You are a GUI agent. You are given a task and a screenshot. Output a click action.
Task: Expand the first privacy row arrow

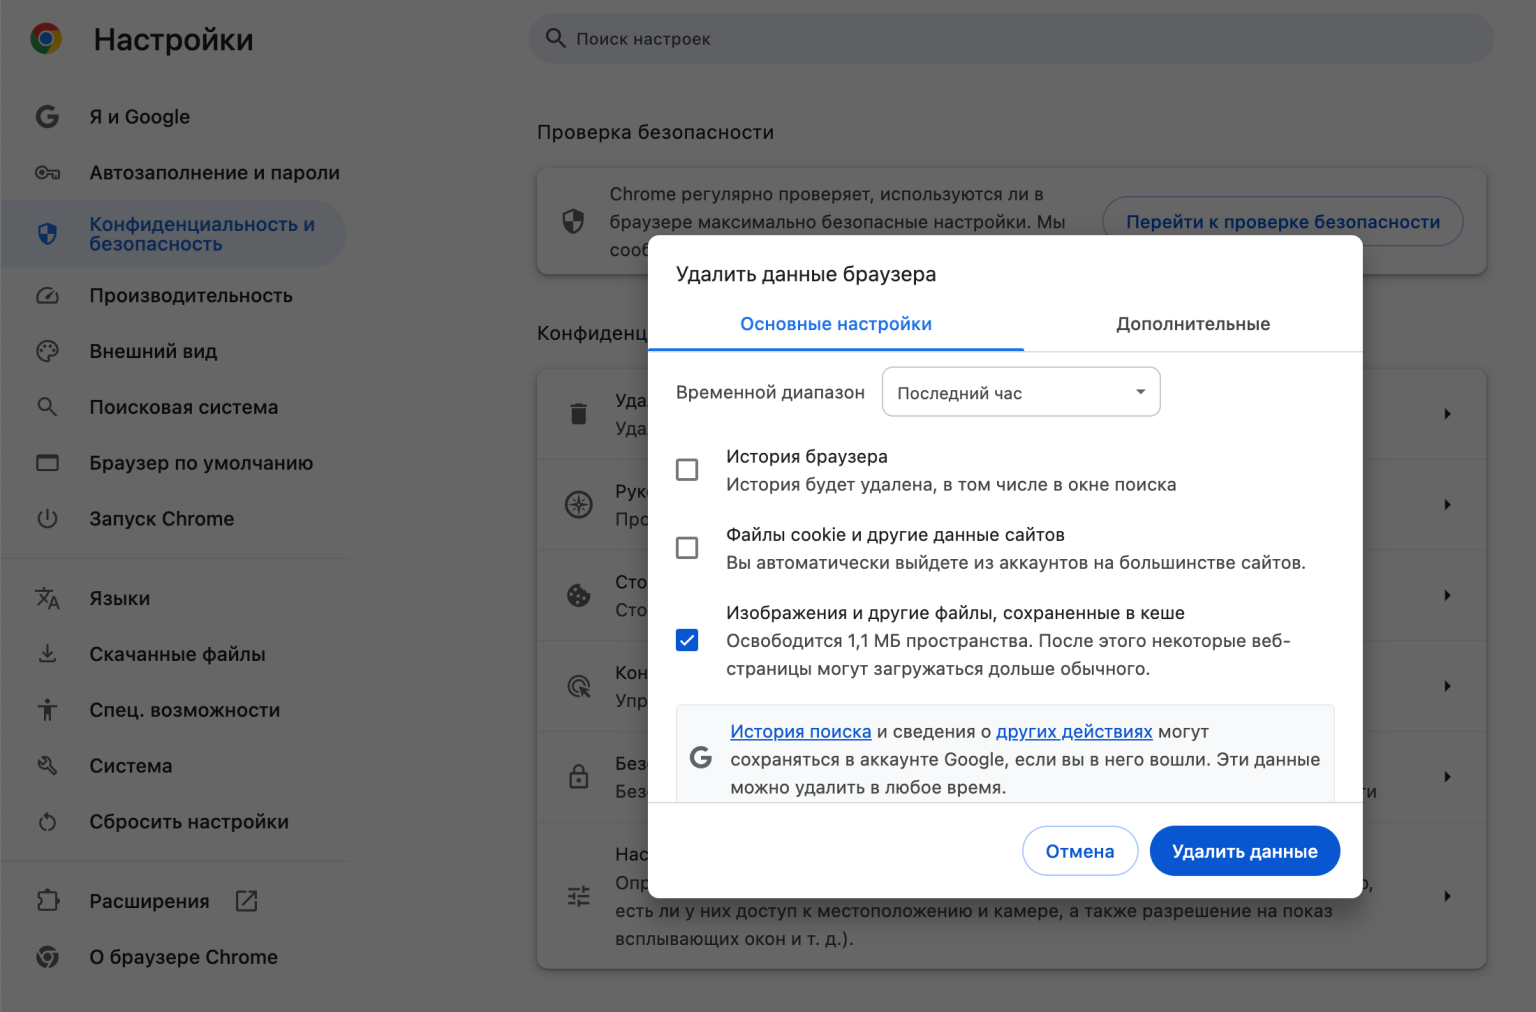[x=1446, y=414]
